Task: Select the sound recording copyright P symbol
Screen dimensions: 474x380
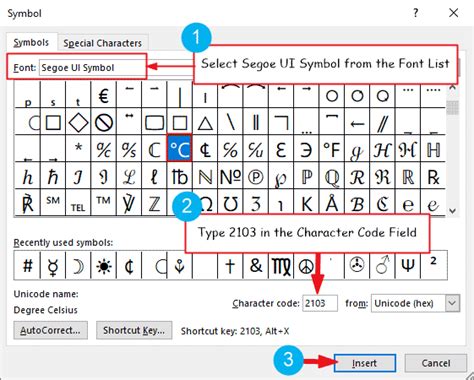Action: [255, 176]
